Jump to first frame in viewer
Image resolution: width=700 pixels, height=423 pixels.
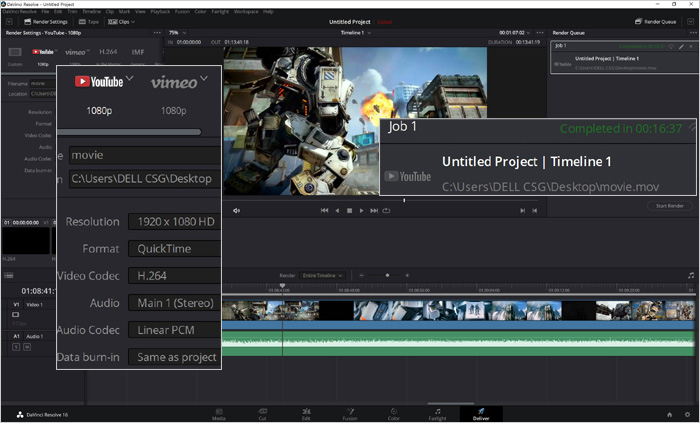click(x=325, y=211)
